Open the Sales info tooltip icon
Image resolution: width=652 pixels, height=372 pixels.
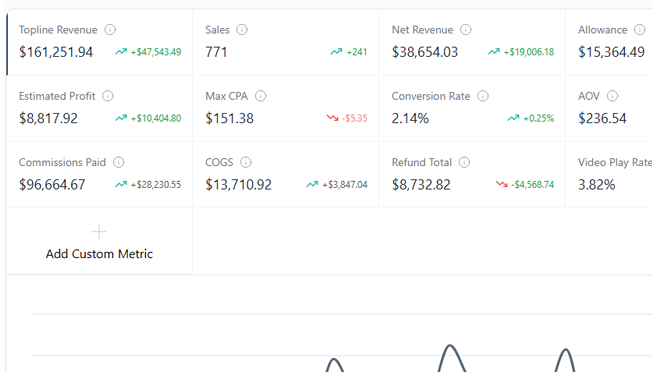tap(242, 30)
